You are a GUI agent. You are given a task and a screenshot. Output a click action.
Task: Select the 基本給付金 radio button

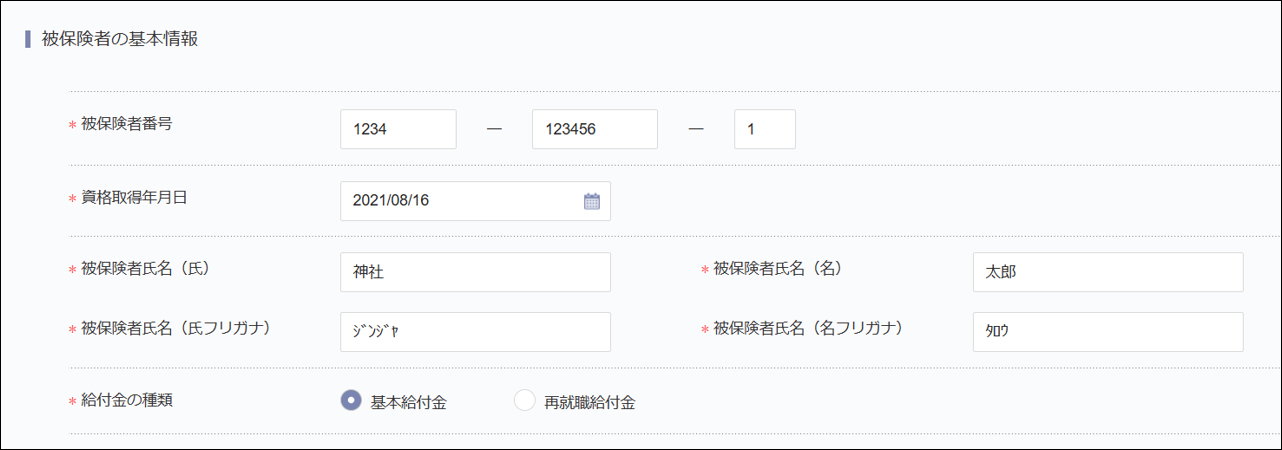(351, 401)
